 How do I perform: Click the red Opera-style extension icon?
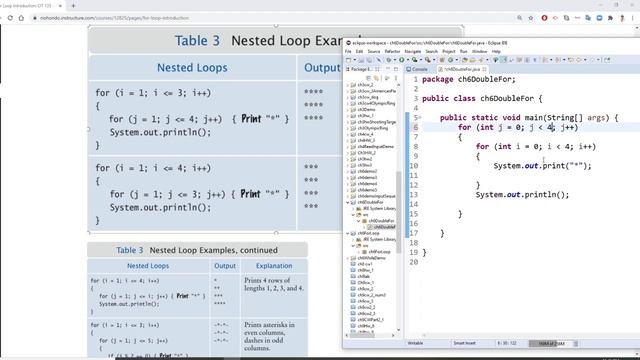544,18
